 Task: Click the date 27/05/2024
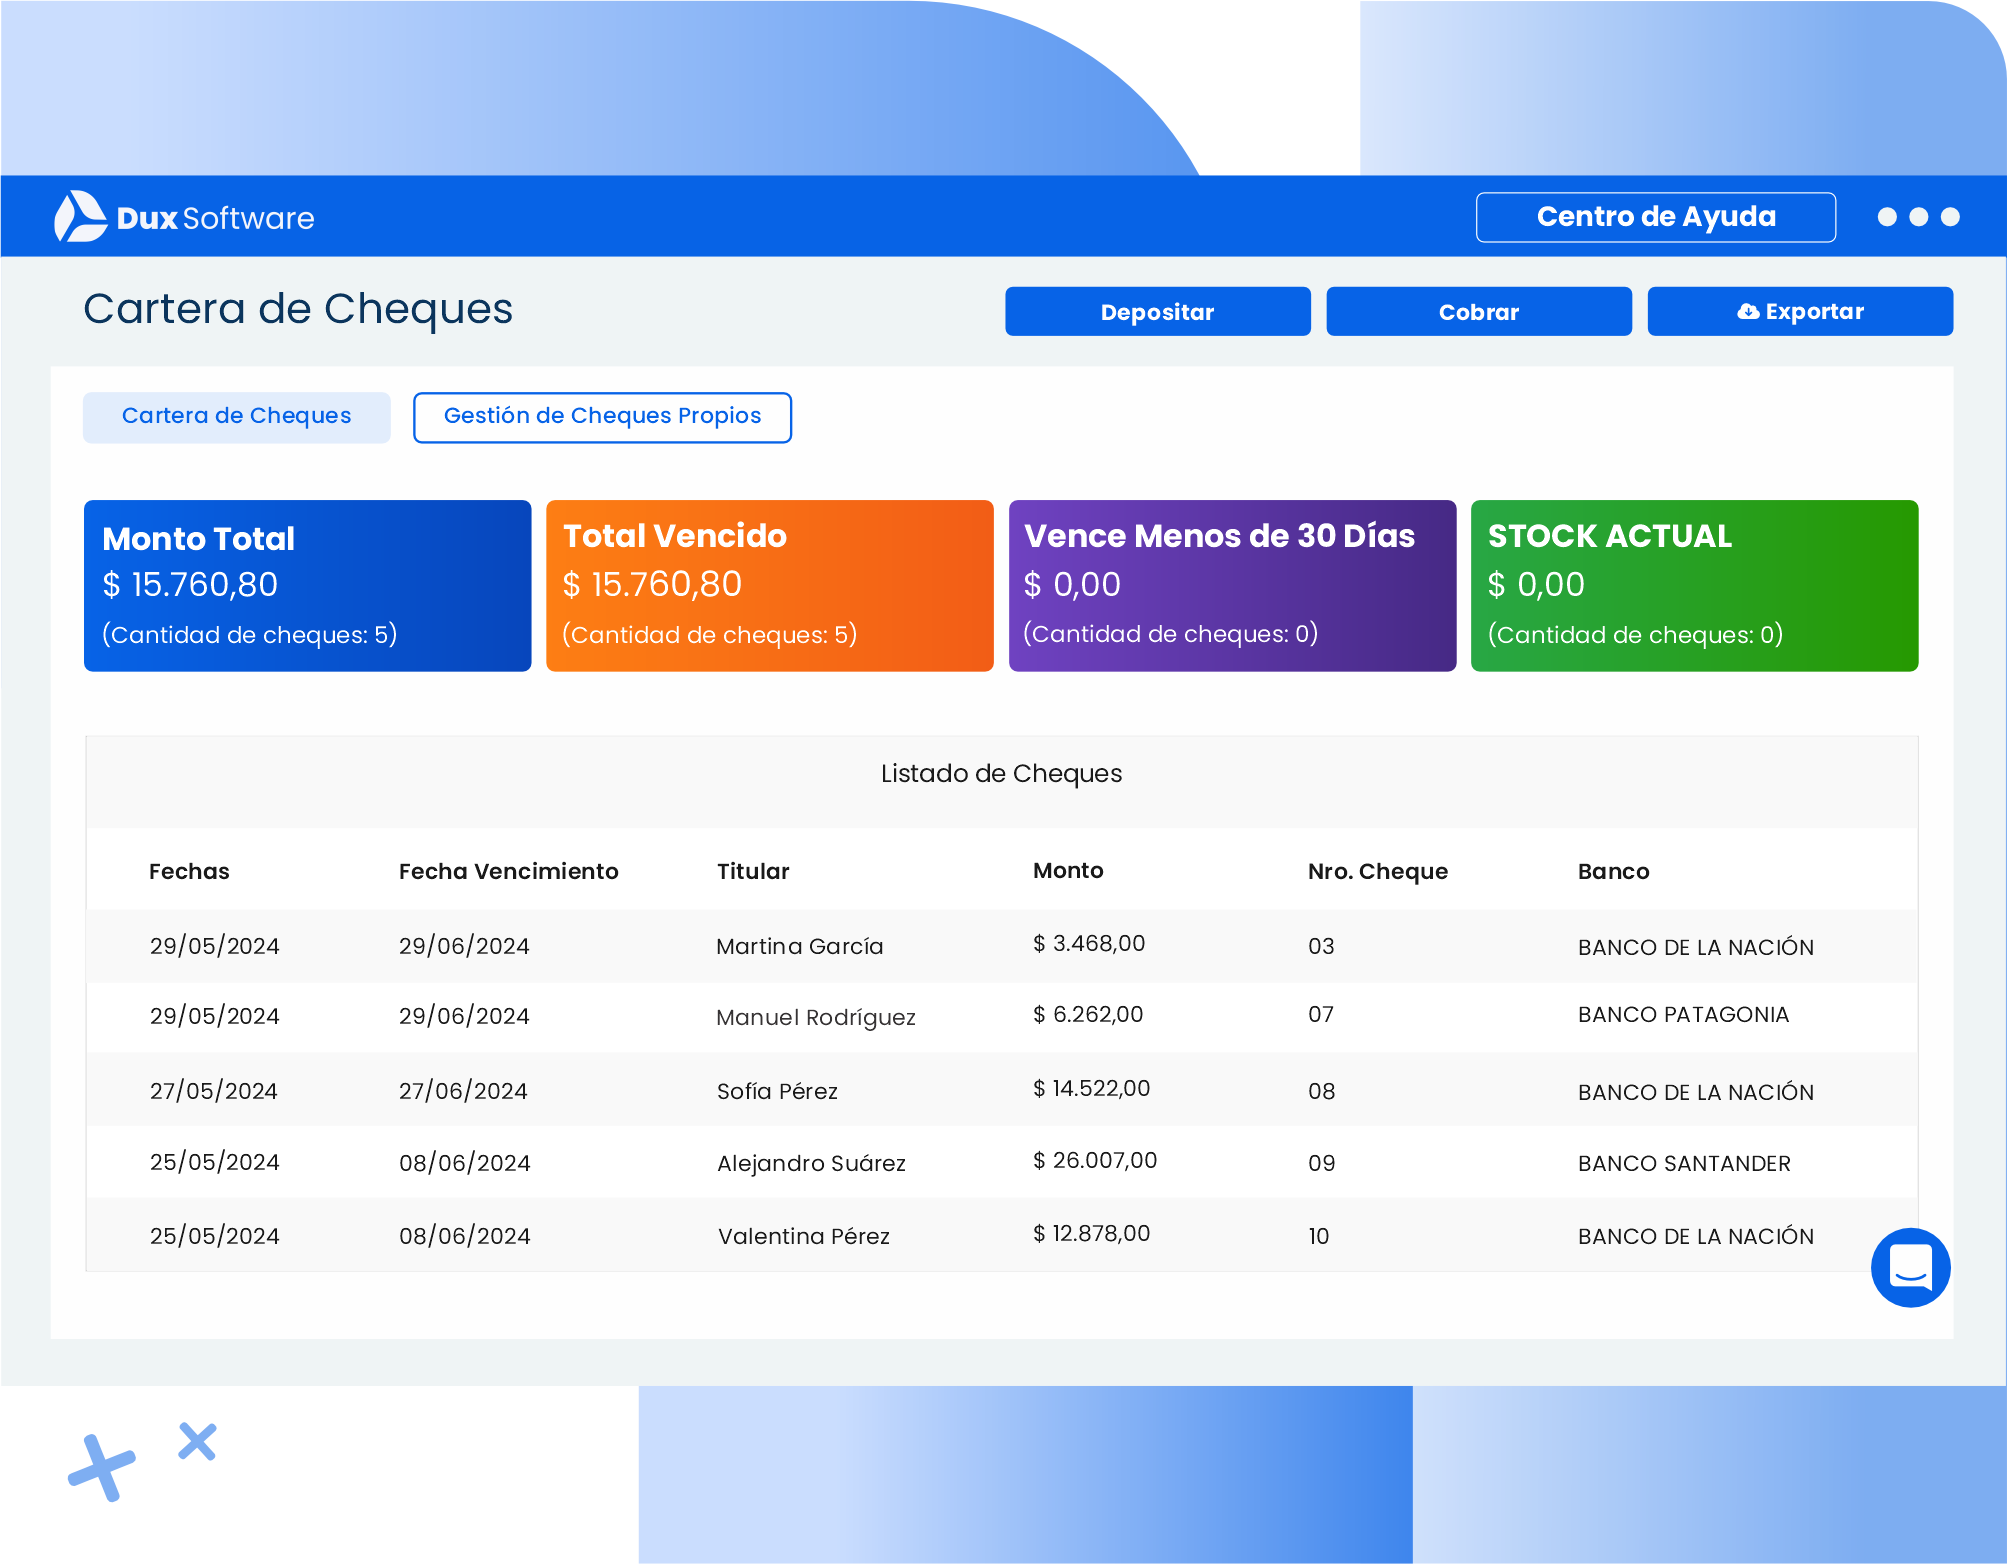click(x=214, y=1091)
